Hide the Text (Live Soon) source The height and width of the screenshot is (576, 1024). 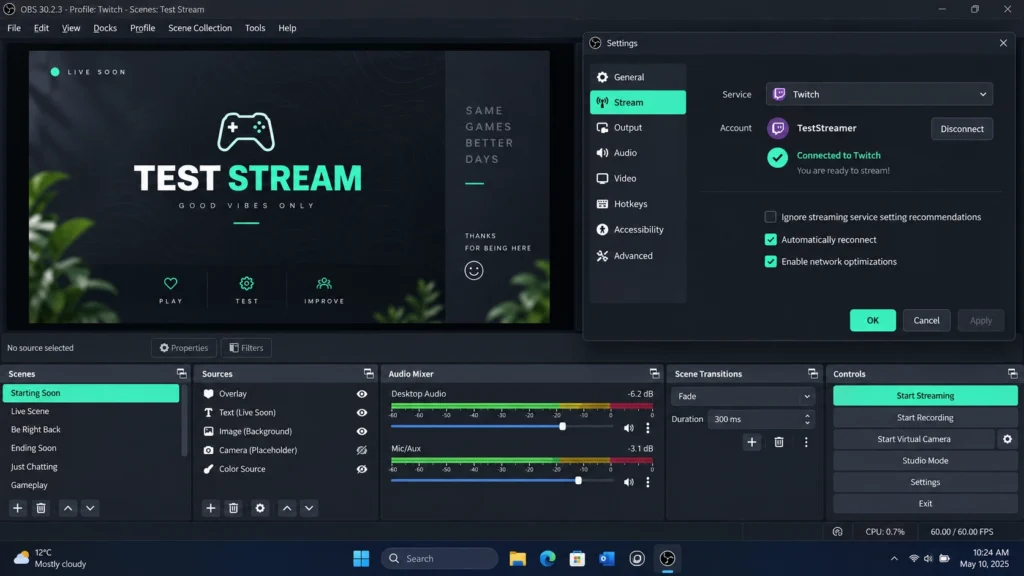point(362,413)
